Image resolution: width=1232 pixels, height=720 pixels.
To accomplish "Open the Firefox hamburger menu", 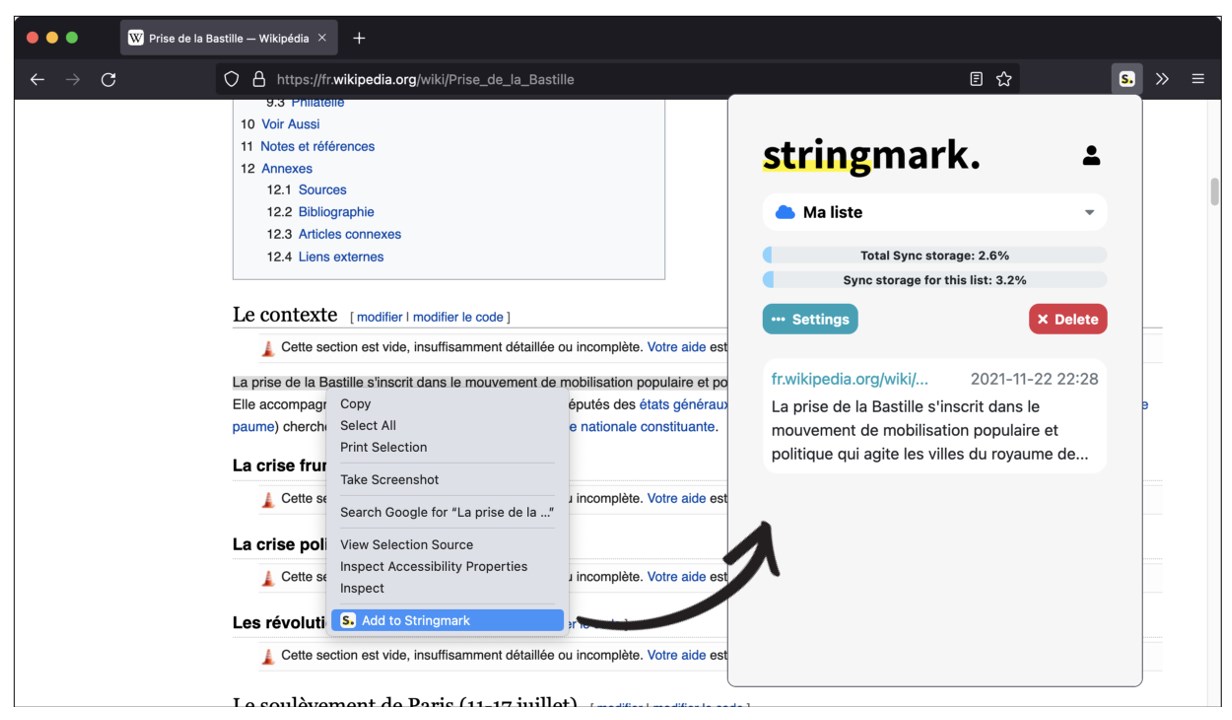I will pyautogui.click(x=1198, y=79).
